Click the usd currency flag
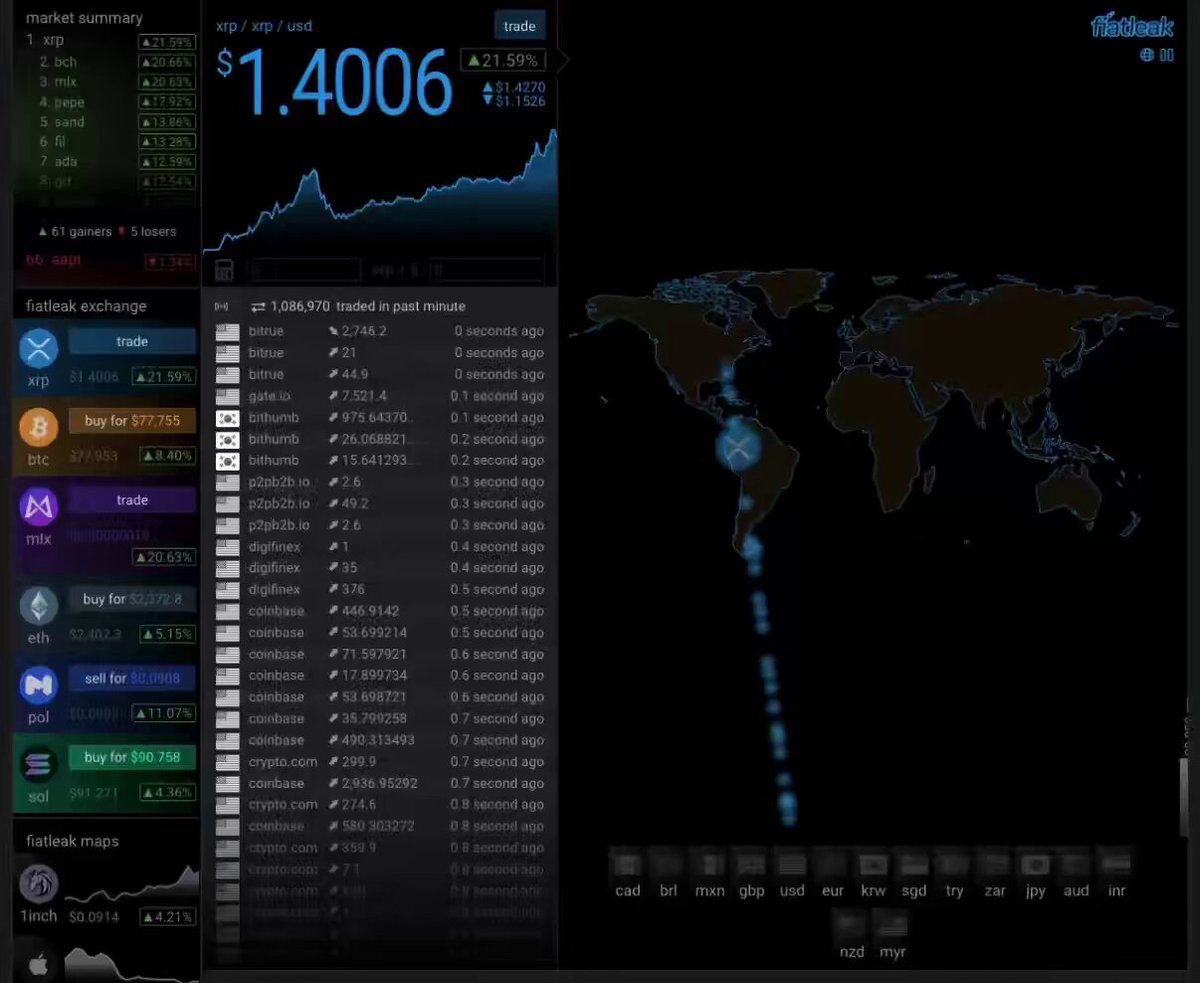This screenshot has width=1200, height=983. pyautogui.click(x=792, y=865)
